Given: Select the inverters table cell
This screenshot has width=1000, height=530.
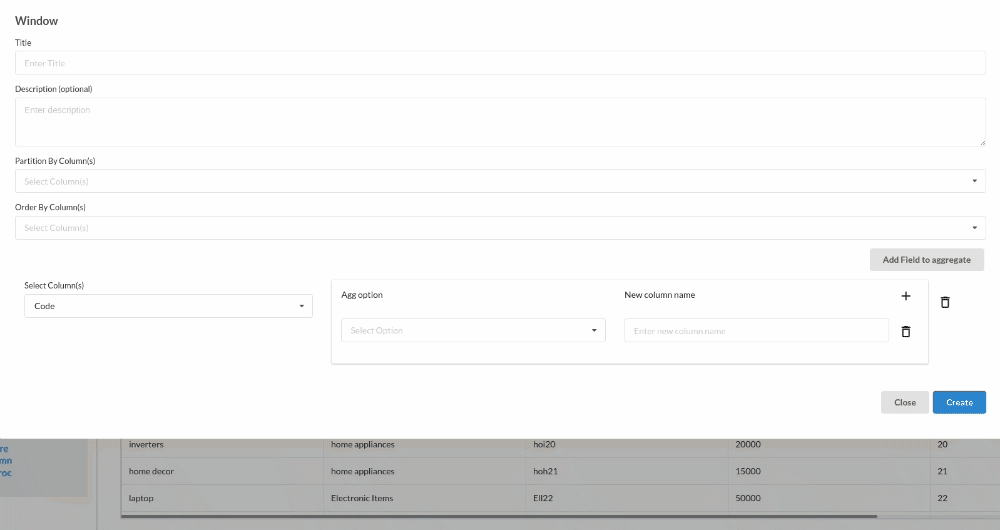Looking at the screenshot, I should click(222, 444).
